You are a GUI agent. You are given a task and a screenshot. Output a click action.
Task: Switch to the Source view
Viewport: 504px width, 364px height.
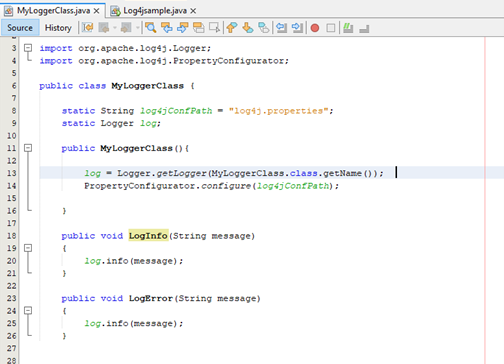click(x=20, y=28)
